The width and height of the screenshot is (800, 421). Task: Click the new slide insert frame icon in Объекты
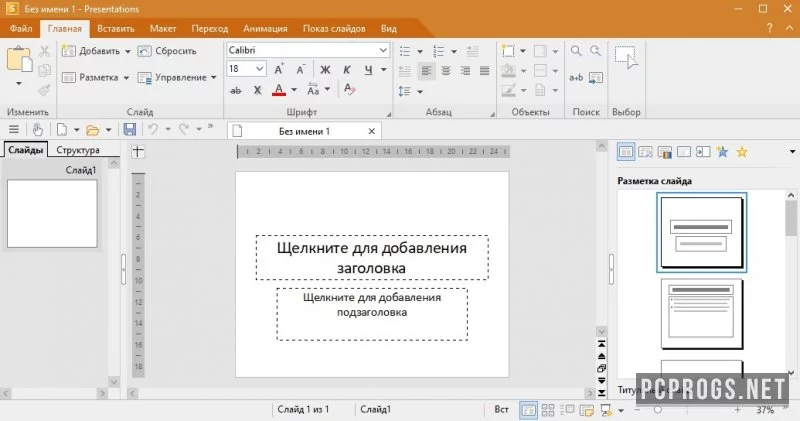click(508, 51)
